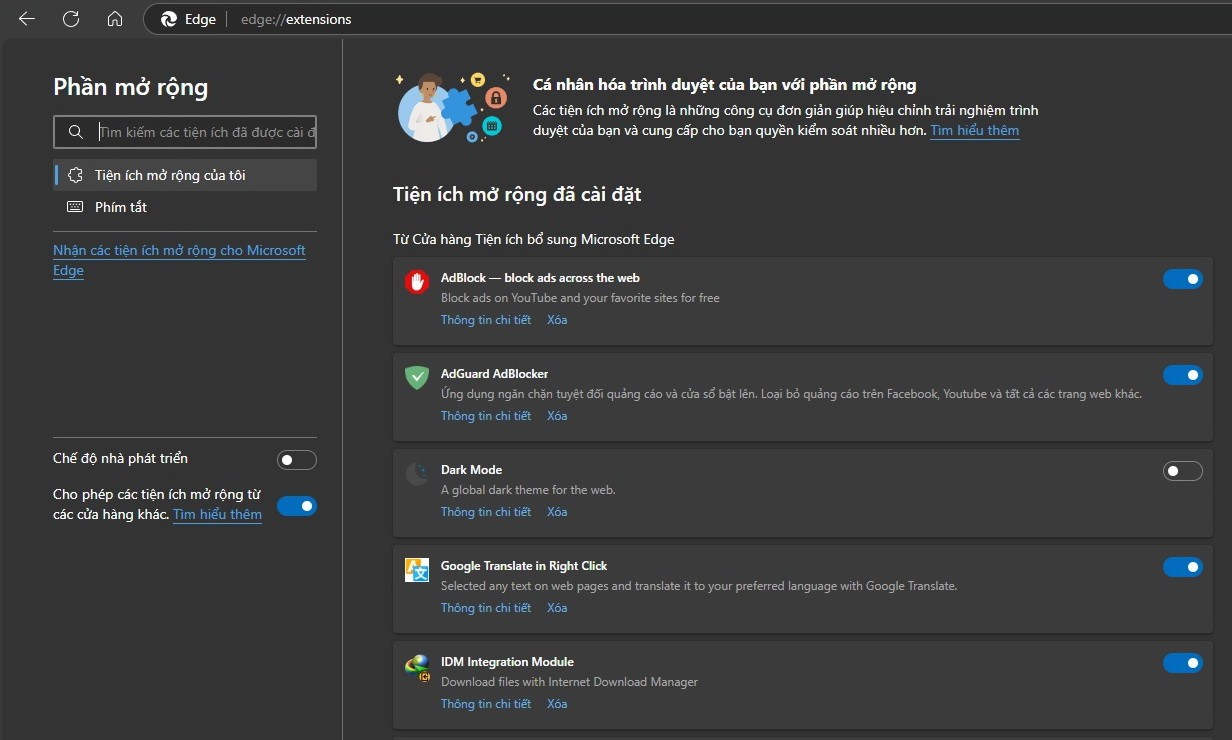This screenshot has width=1232, height=740.
Task: Open IDM Integration Module Thông tin chi tiết
Action: 486,704
